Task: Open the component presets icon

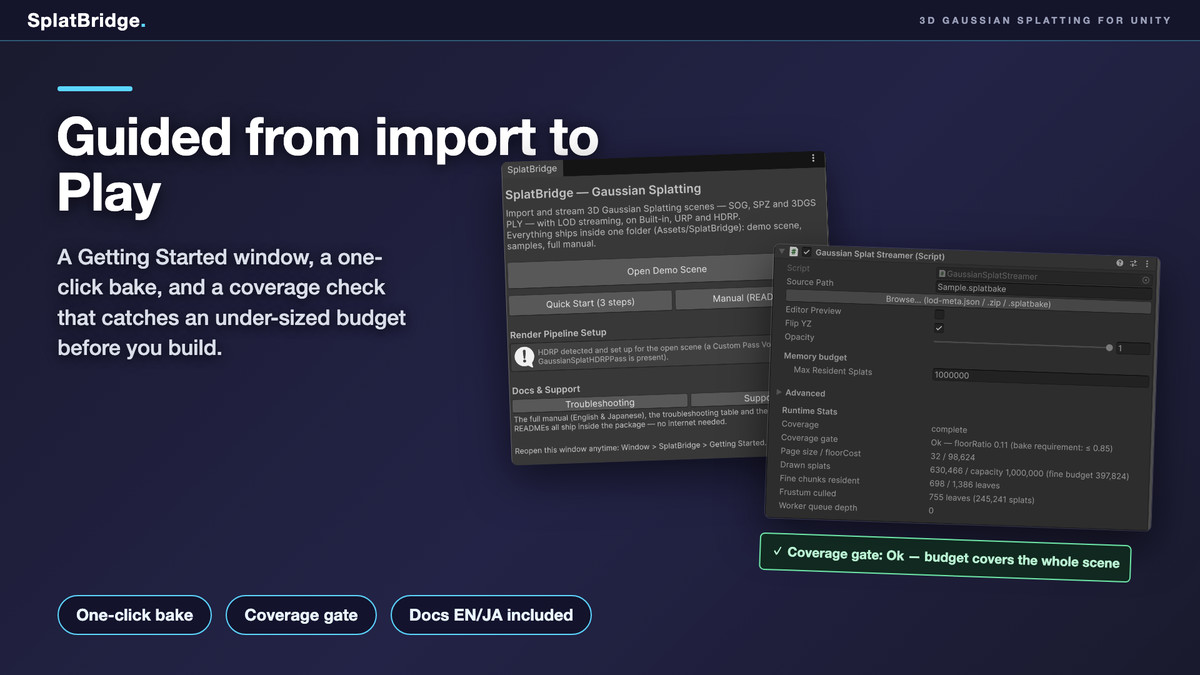Action: [1133, 263]
